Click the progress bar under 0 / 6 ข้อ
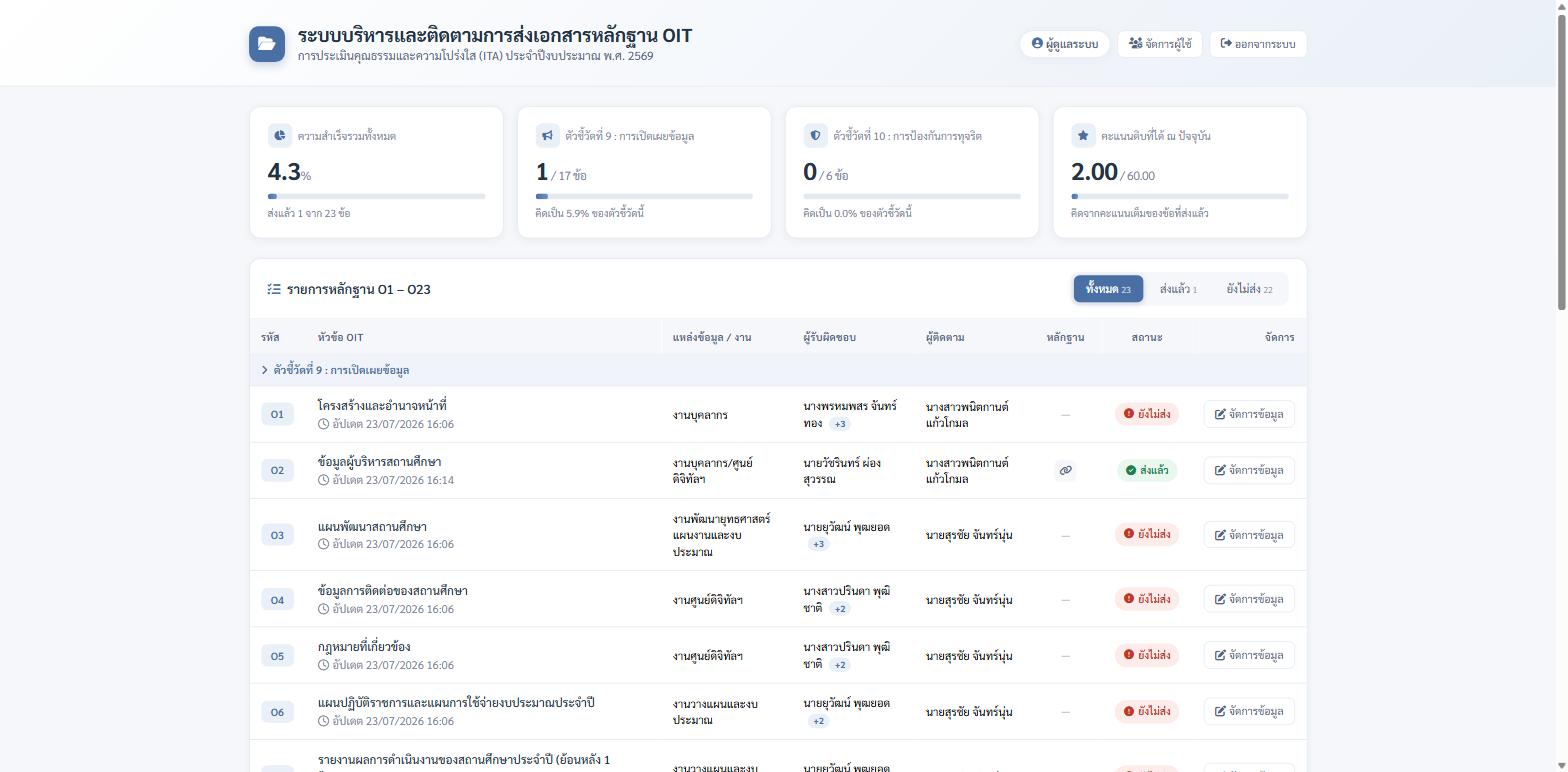 coord(912,196)
